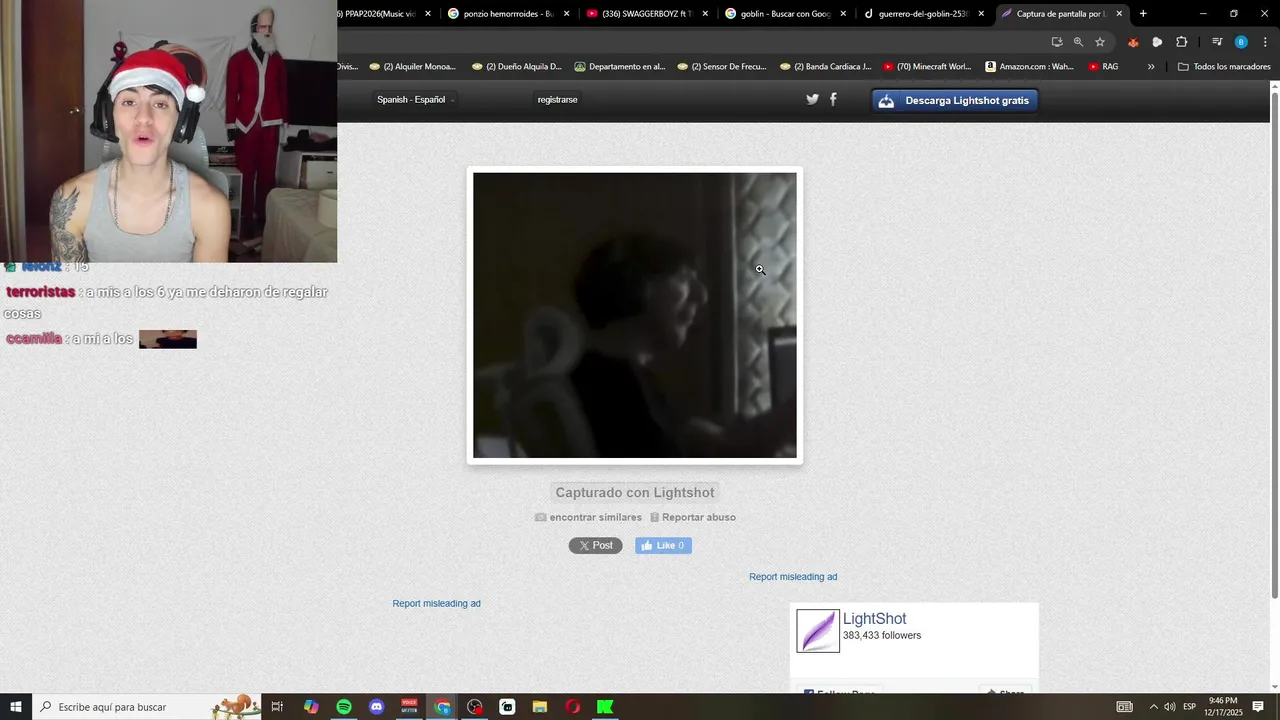This screenshot has height=720, width=1280.
Task: Click Reportar abuso link
Action: pos(693,517)
